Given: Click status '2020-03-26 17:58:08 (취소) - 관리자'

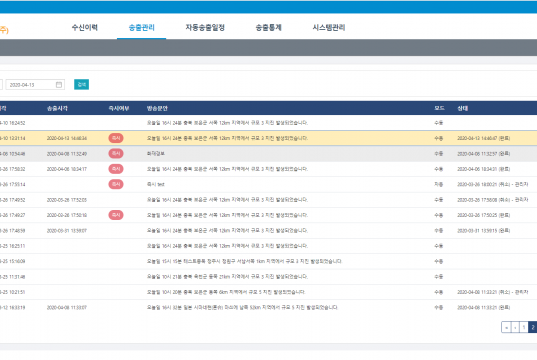Looking at the screenshot, I should 493,200.
